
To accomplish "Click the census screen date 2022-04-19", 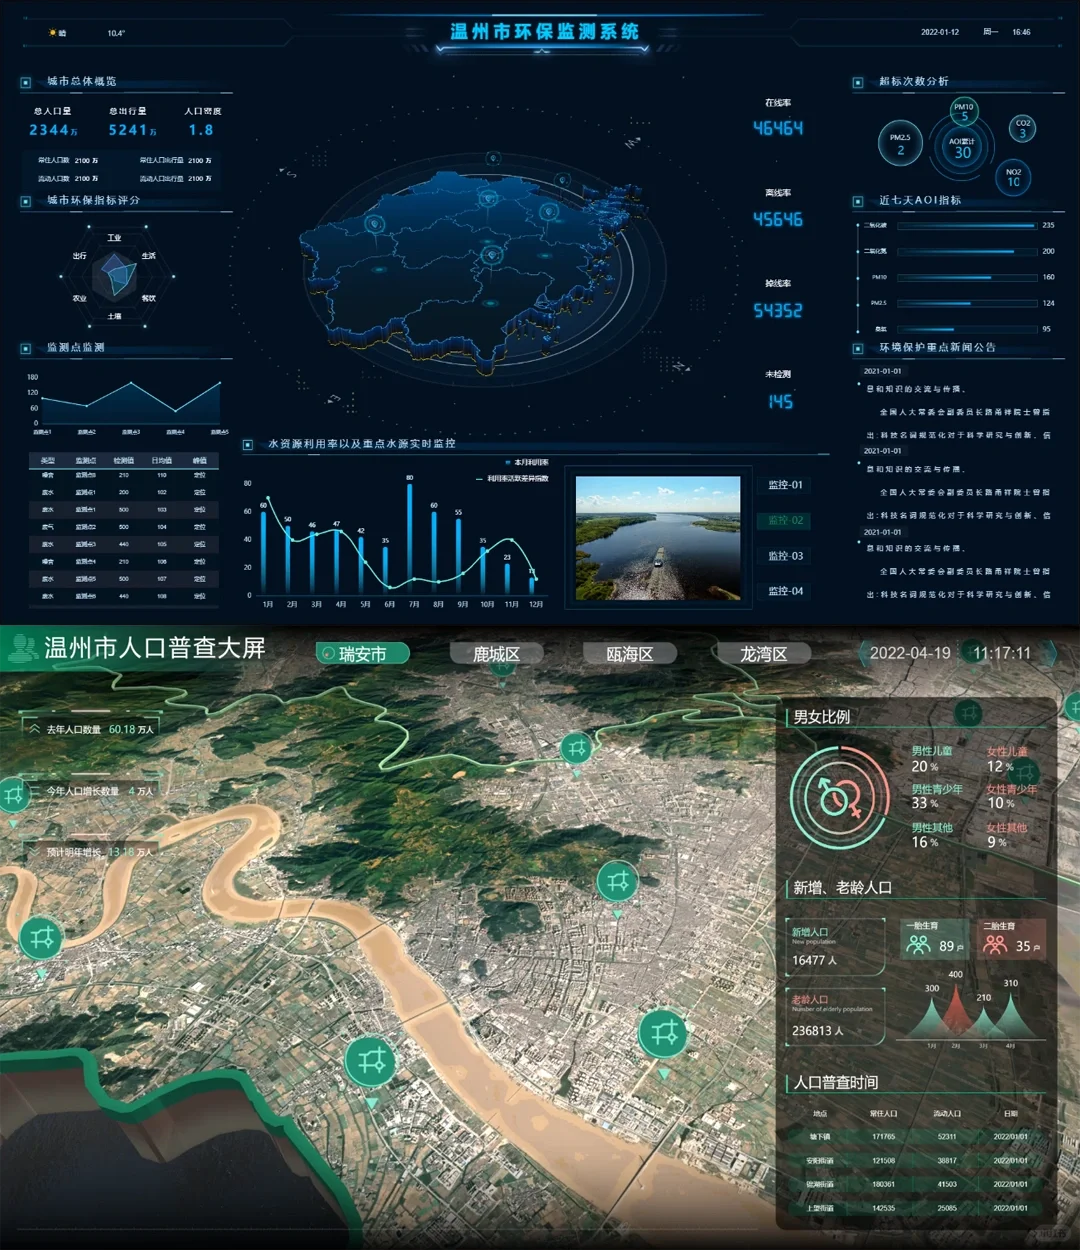I will click(910, 653).
